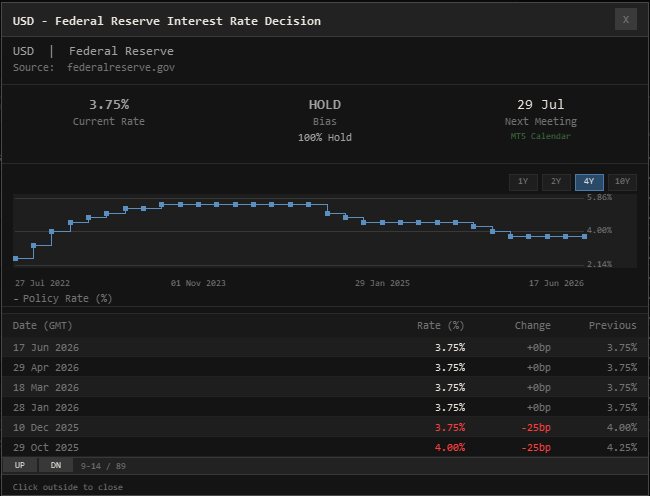Switch chart to 2Y range
This screenshot has height=496, width=650.
click(556, 181)
